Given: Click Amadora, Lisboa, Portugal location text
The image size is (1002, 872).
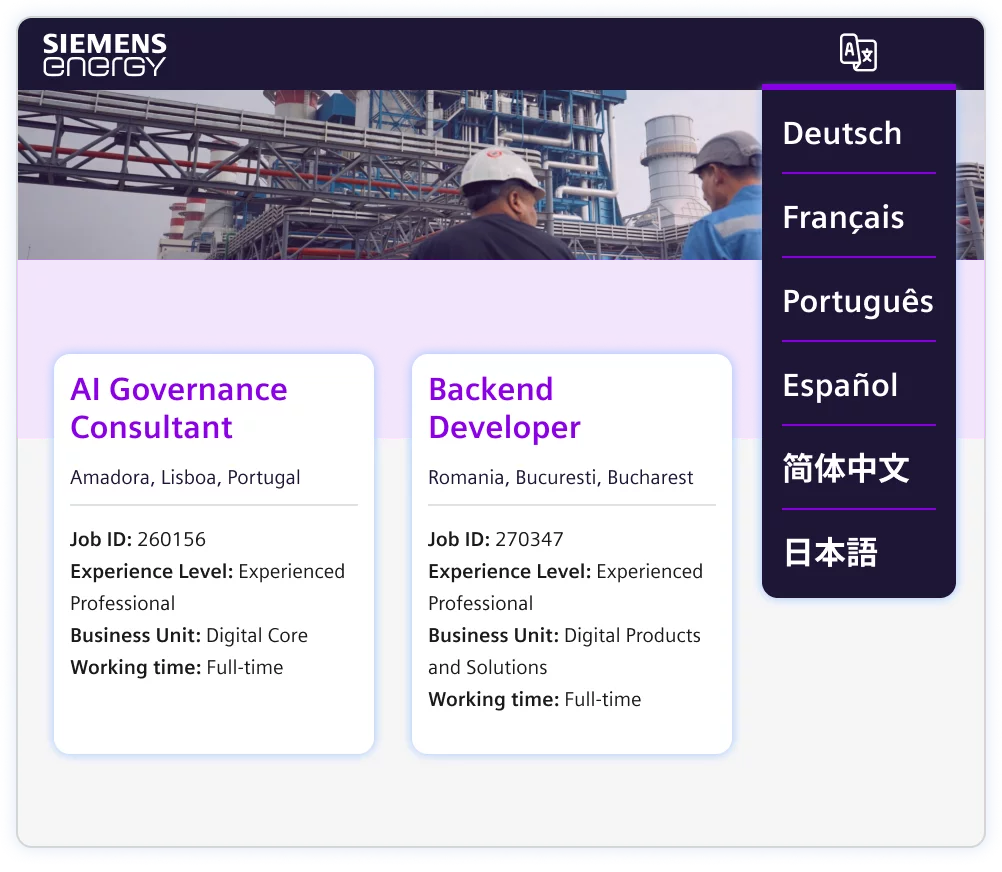Looking at the screenshot, I should [185, 477].
